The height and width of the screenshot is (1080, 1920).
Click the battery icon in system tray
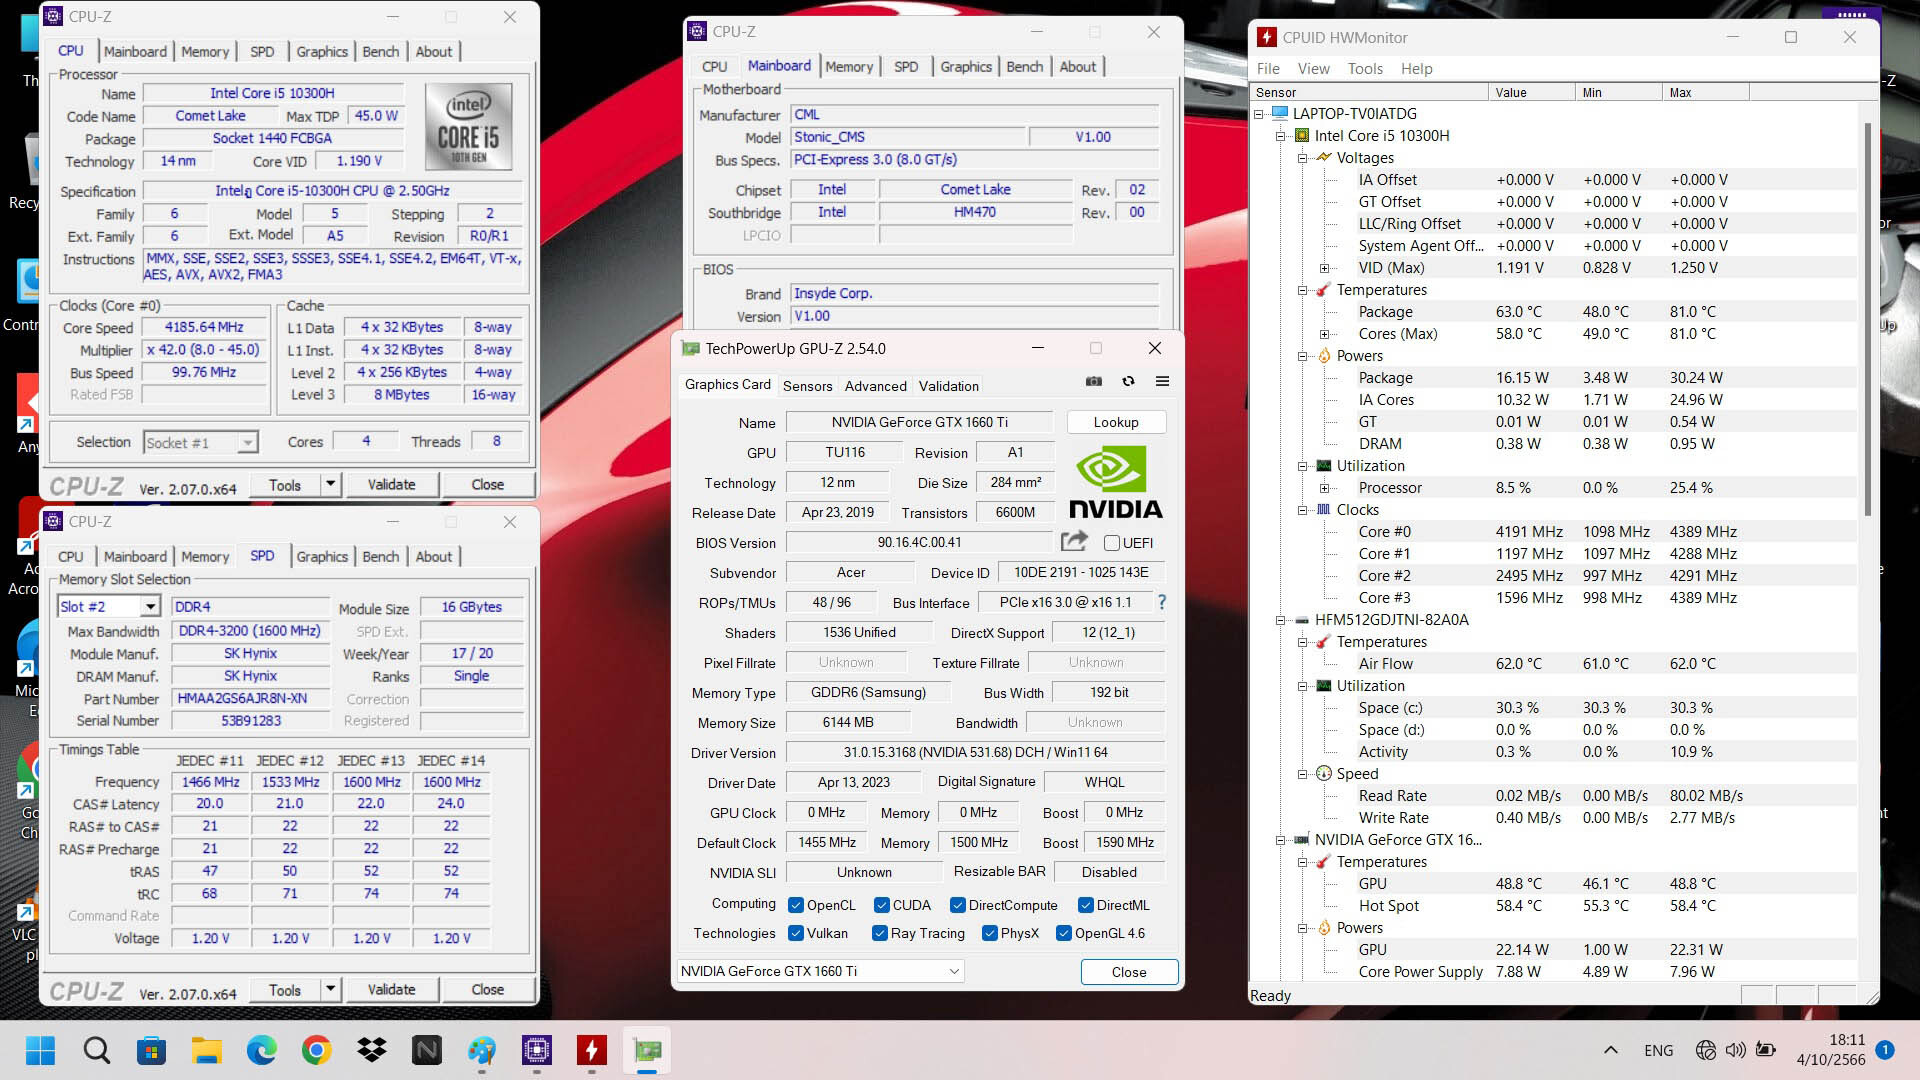click(1766, 1050)
